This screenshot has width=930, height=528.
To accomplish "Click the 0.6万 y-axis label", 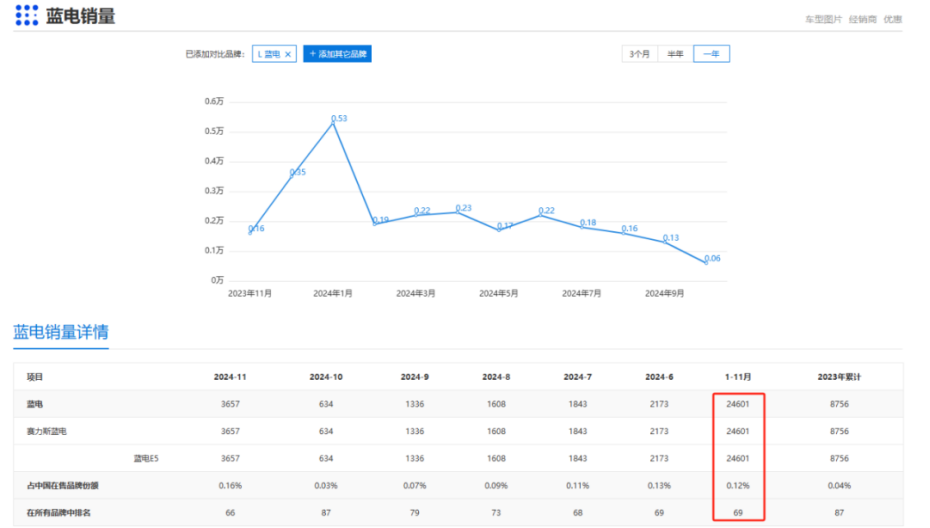I will [x=214, y=101].
